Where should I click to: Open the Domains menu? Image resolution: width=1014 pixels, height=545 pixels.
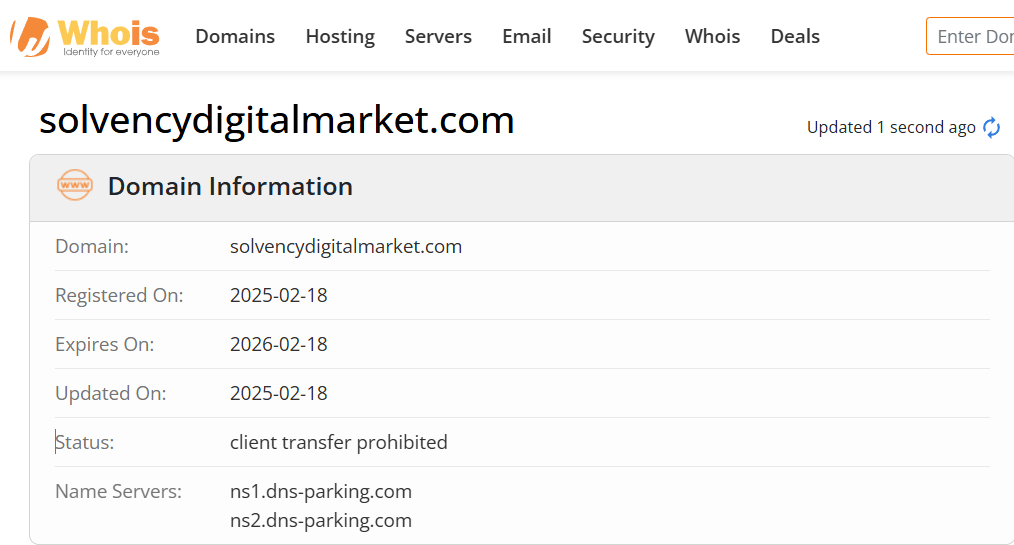coord(235,36)
